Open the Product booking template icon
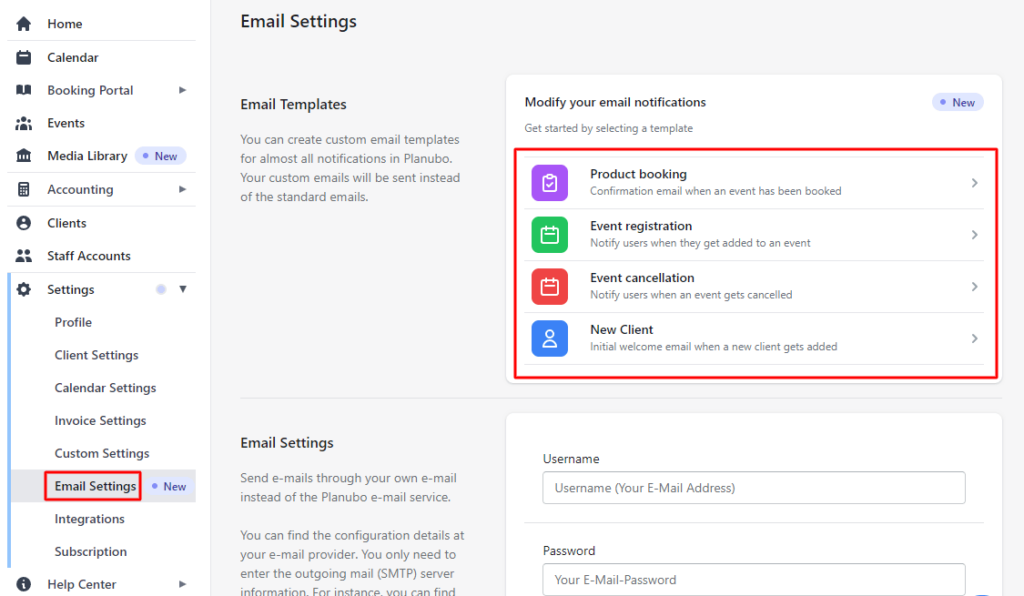This screenshot has height=596, width=1024. click(549, 181)
